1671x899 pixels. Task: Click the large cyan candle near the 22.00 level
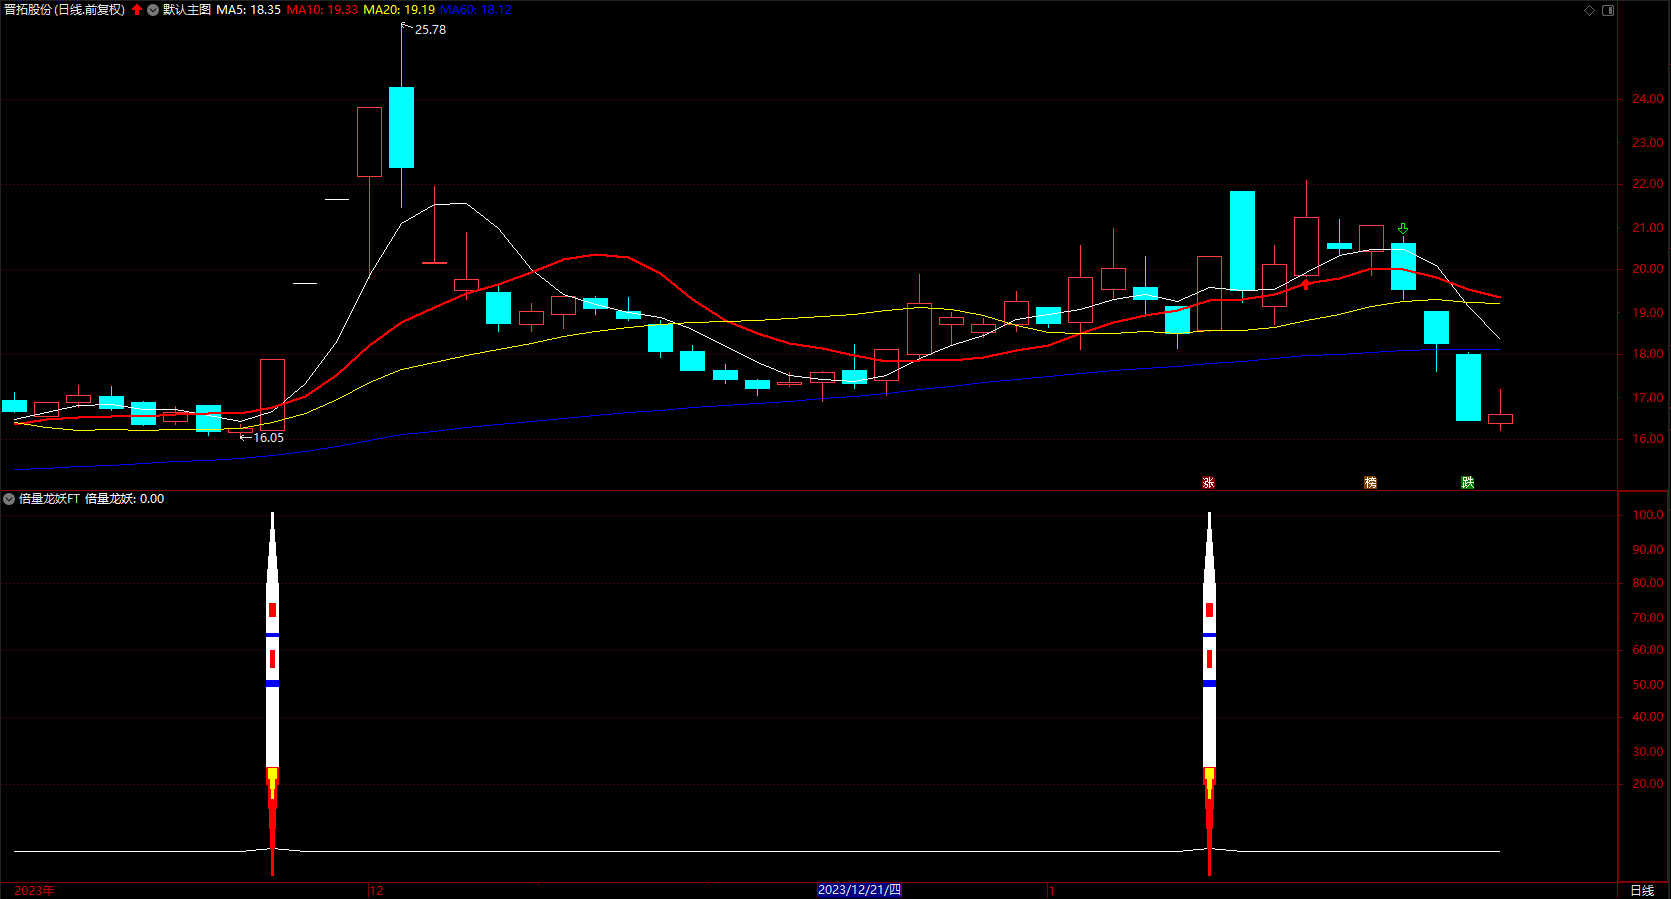tap(1242, 241)
